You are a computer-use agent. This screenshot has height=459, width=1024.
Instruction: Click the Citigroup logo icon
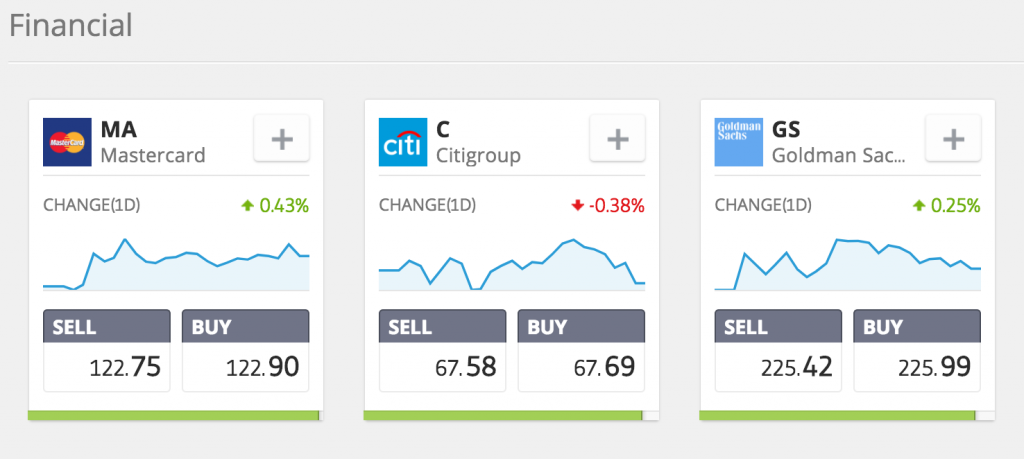click(403, 142)
